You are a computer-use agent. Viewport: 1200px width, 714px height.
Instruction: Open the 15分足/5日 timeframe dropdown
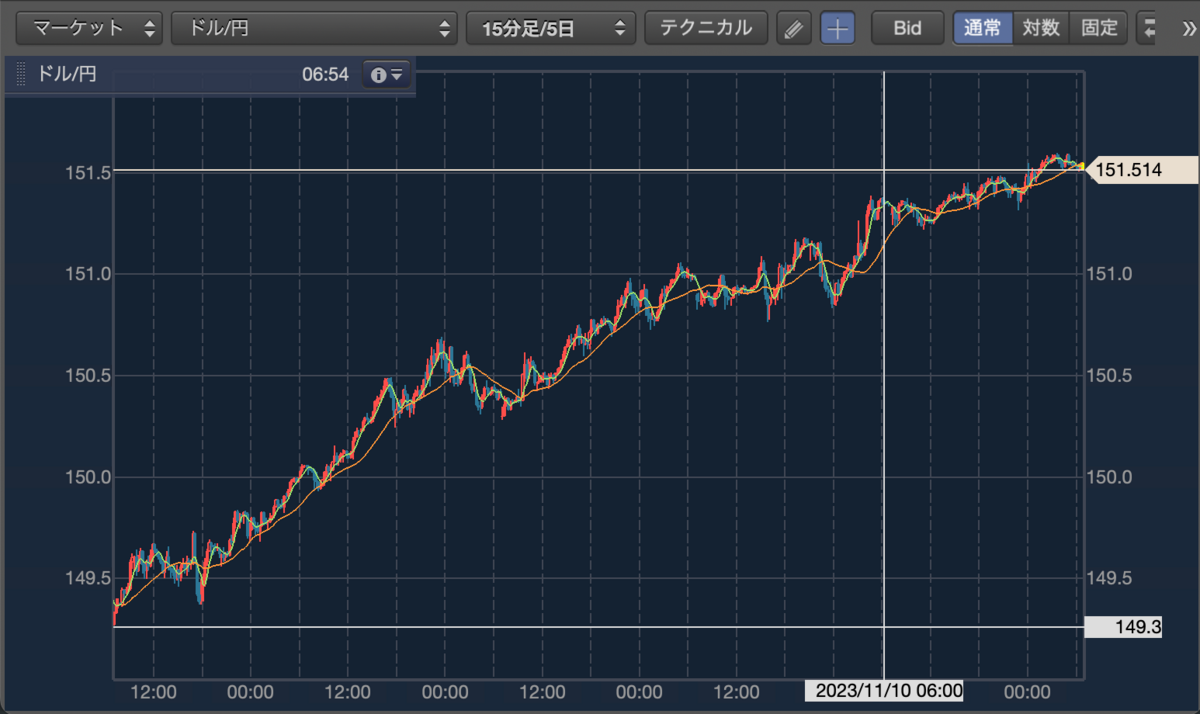tap(551, 28)
